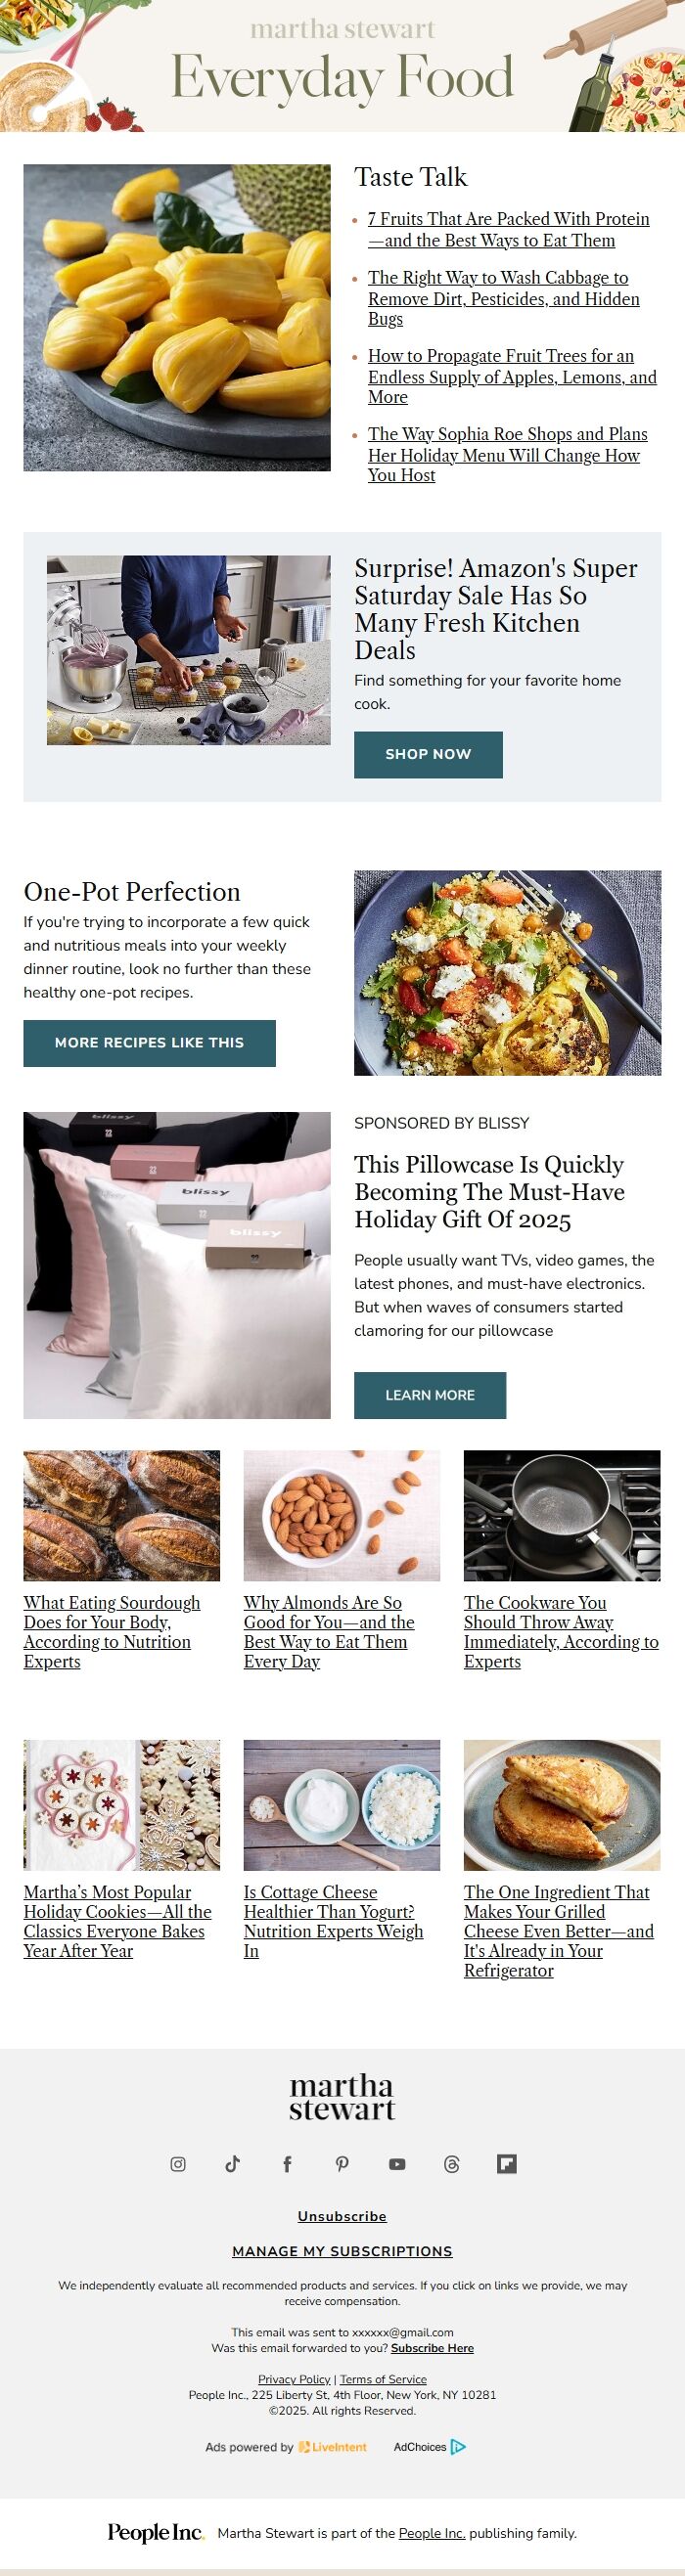Open MANAGE MY SUBSCRIPTIONS link
Image resolution: width=685 pixels, height=2576 pixels.
(342, 2251)
